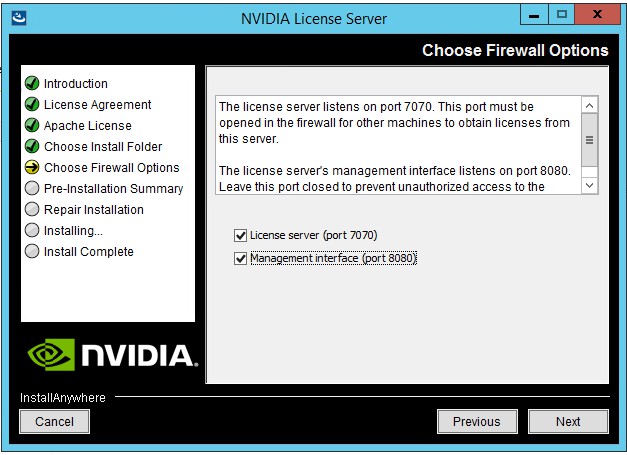Screen dimensions: 627x455
Task: Click the green checkmark beside Choose Install Folder
Action: click(x=32, y=147)
